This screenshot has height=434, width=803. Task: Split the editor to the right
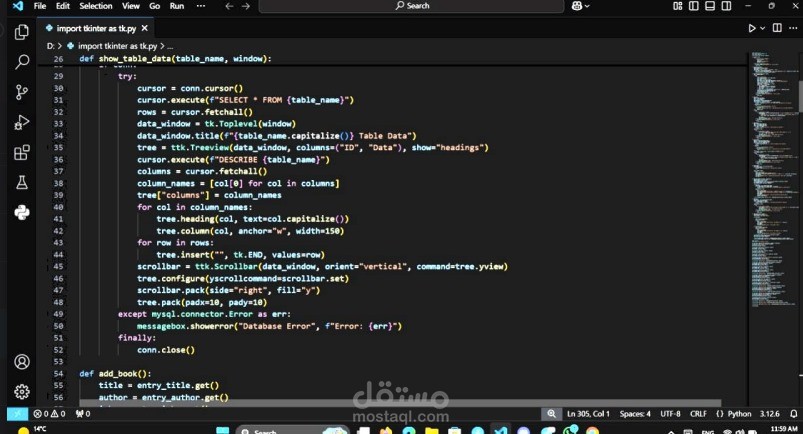777,28
